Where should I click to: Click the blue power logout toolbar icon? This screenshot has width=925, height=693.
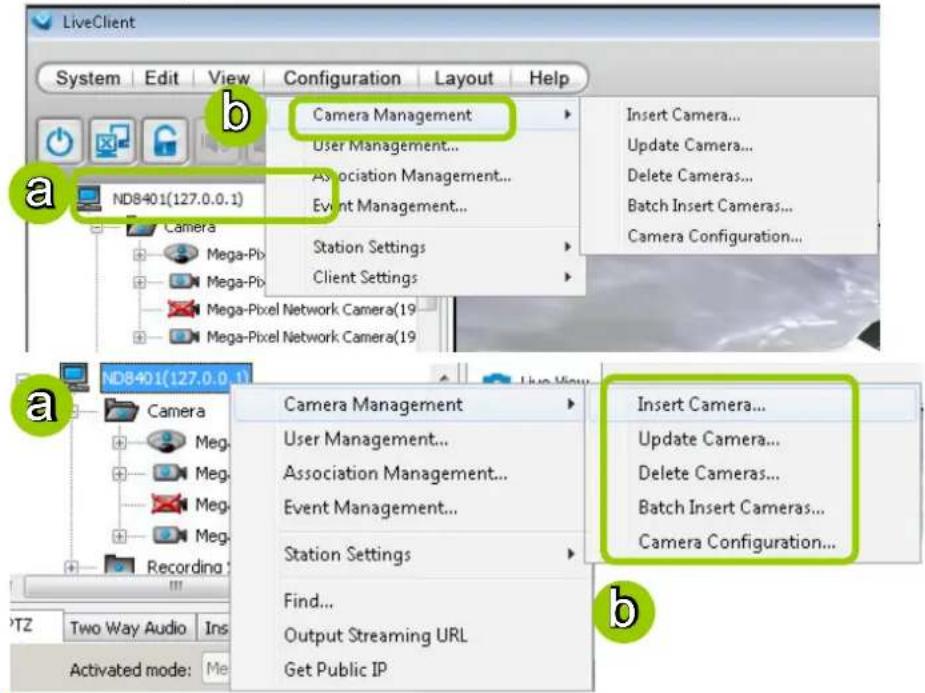60,141
